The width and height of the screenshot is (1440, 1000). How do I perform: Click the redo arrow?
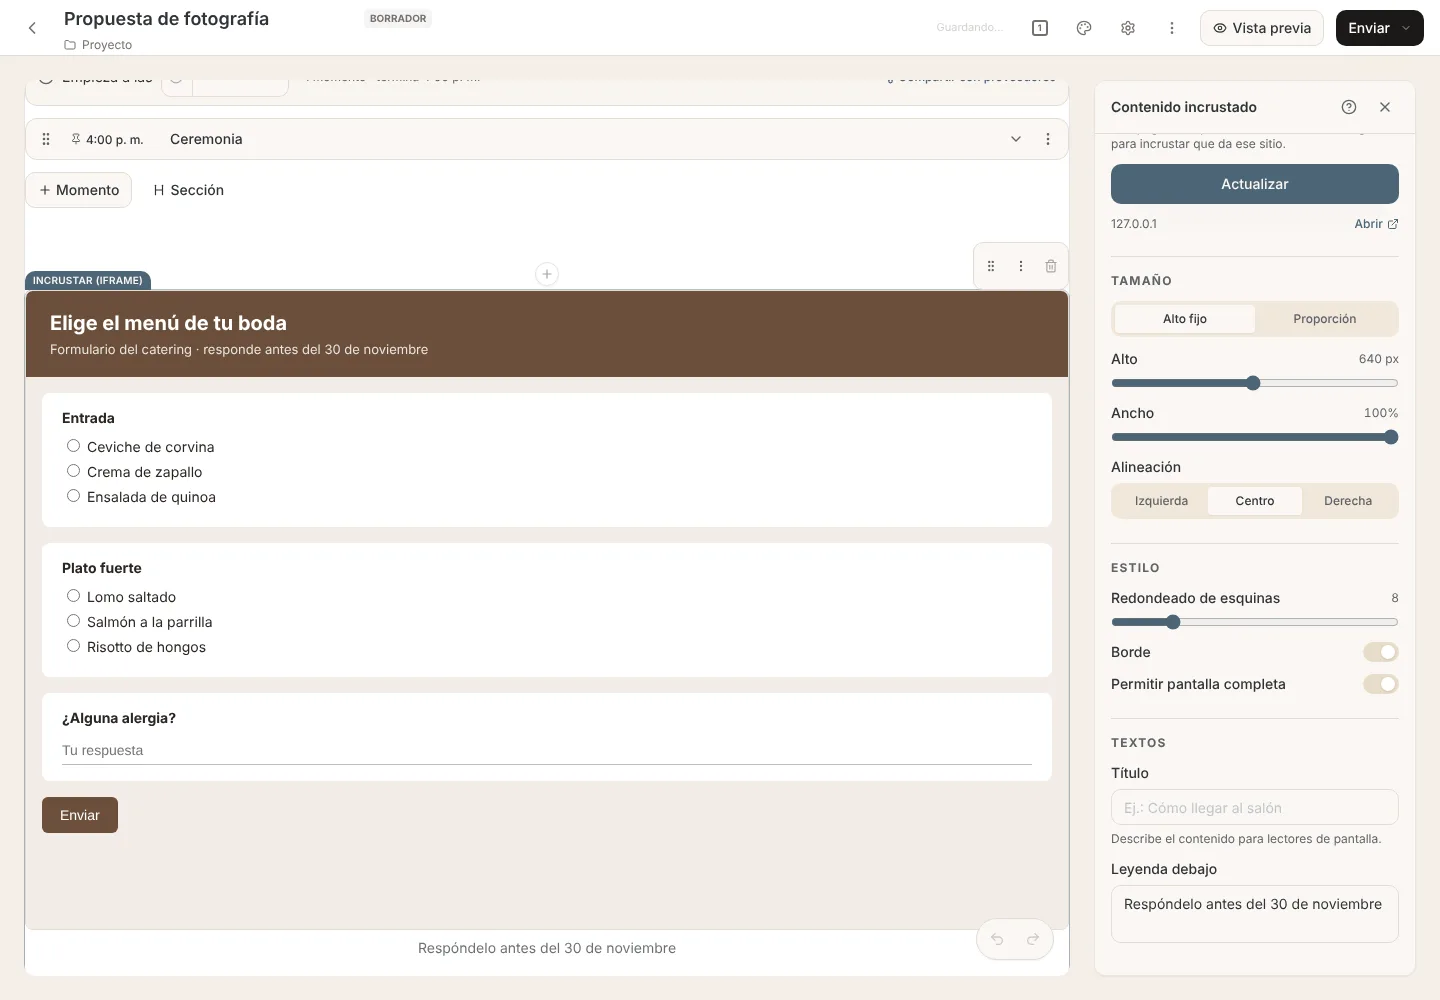(1033, 939)
